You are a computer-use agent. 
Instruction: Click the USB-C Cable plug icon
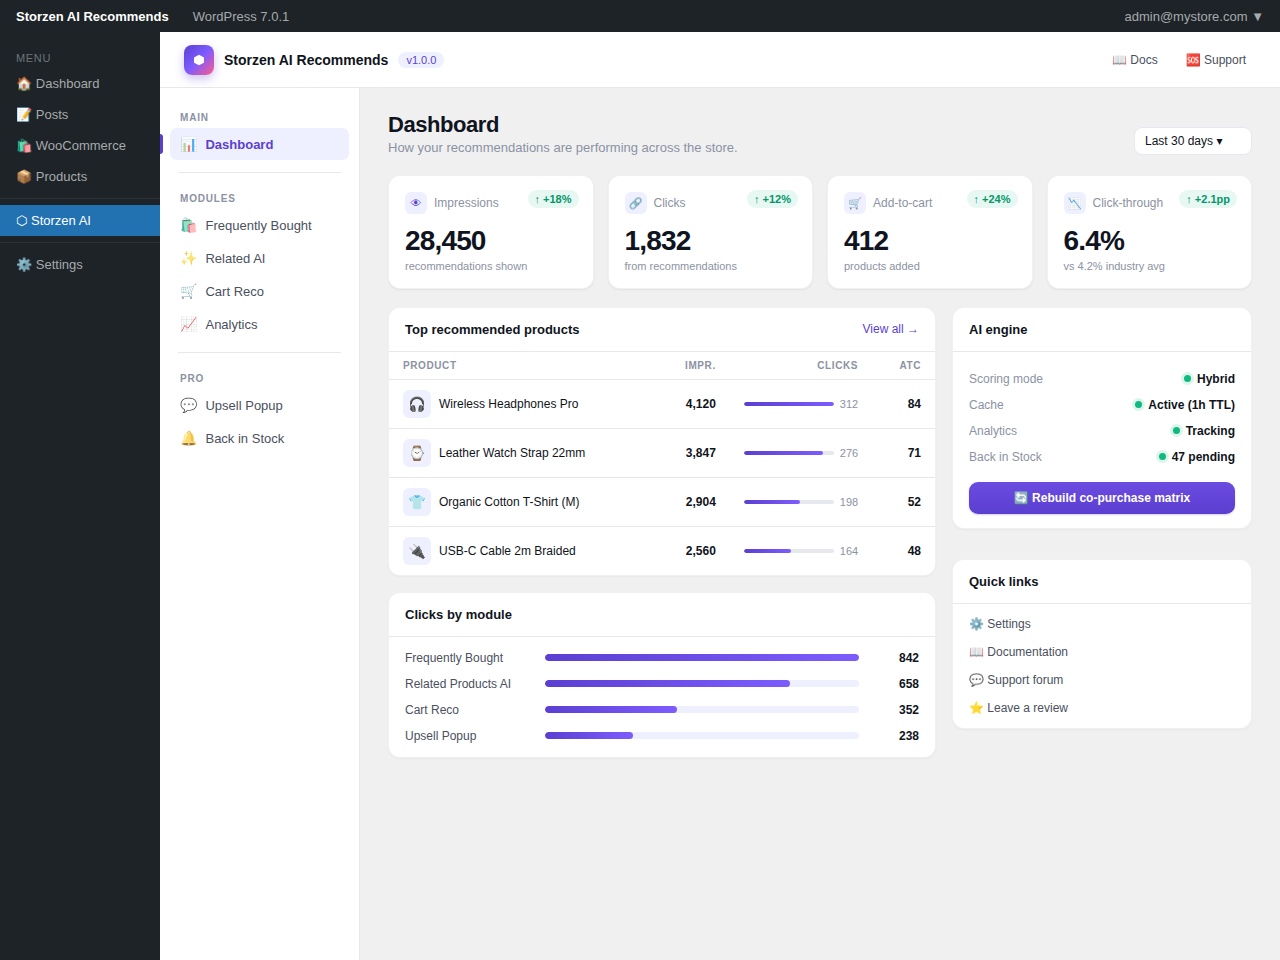tap(417, 551)
